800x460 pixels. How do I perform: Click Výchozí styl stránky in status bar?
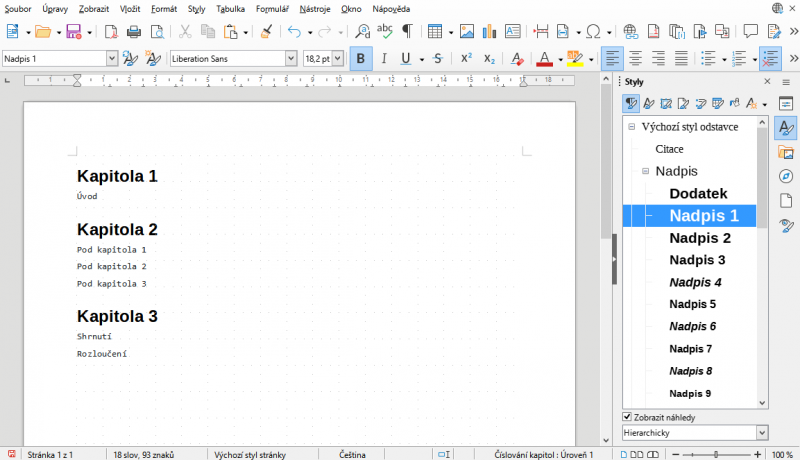coord(250,454)
